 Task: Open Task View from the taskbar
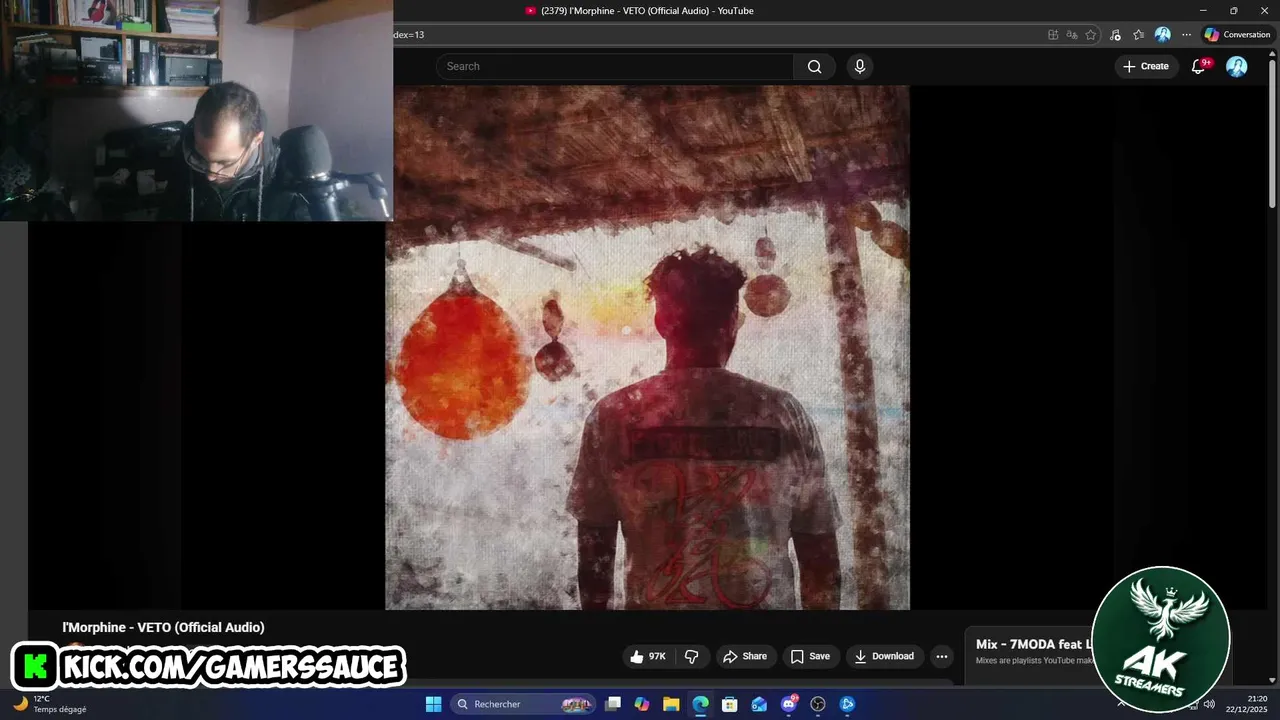tap(613, 704)
